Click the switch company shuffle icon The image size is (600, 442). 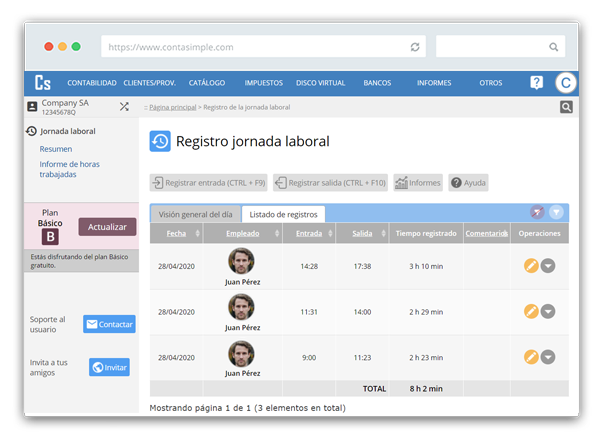pyautogui.click(x=124, y=106)
